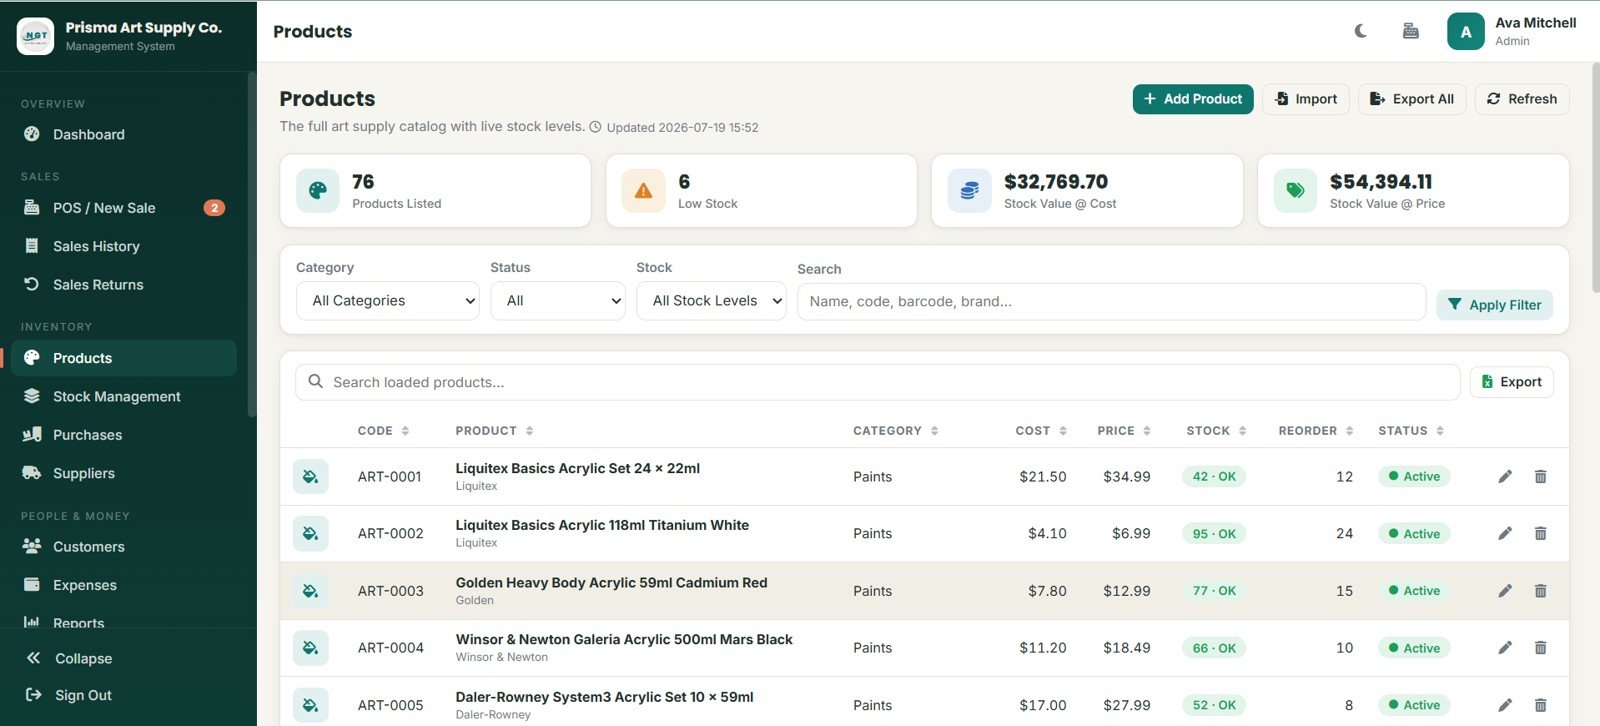This screenshot has height=726, width=1600.
Task: Sort table by CATEGORY column
Action: 895,431
